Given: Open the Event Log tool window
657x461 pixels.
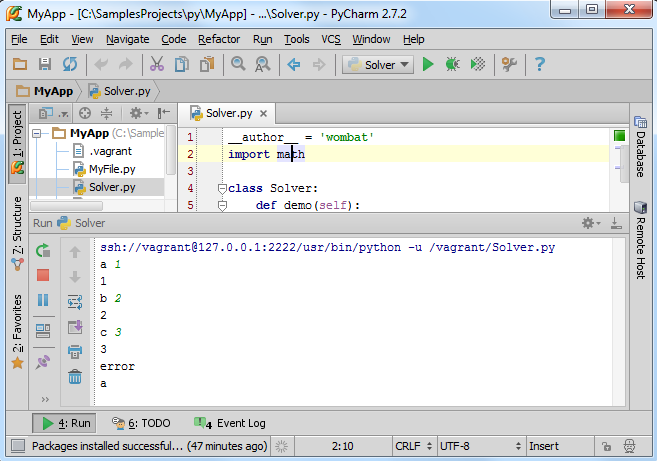Looking at the screenshot, I should (x=230, y=423).
